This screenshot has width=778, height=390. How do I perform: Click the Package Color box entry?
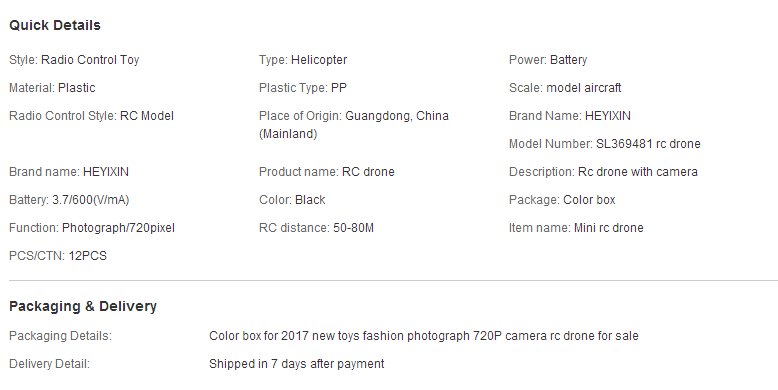tap(562, 200)
